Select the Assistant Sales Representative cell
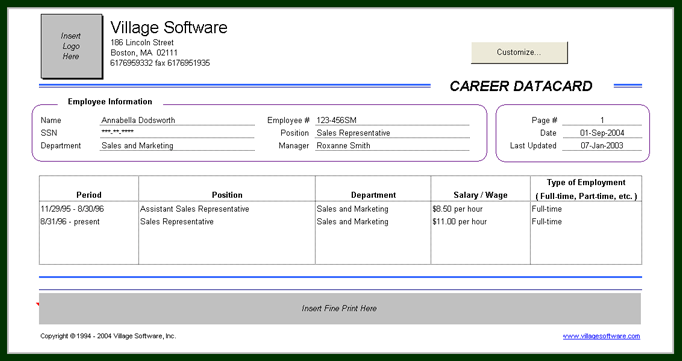 point(227,209)
